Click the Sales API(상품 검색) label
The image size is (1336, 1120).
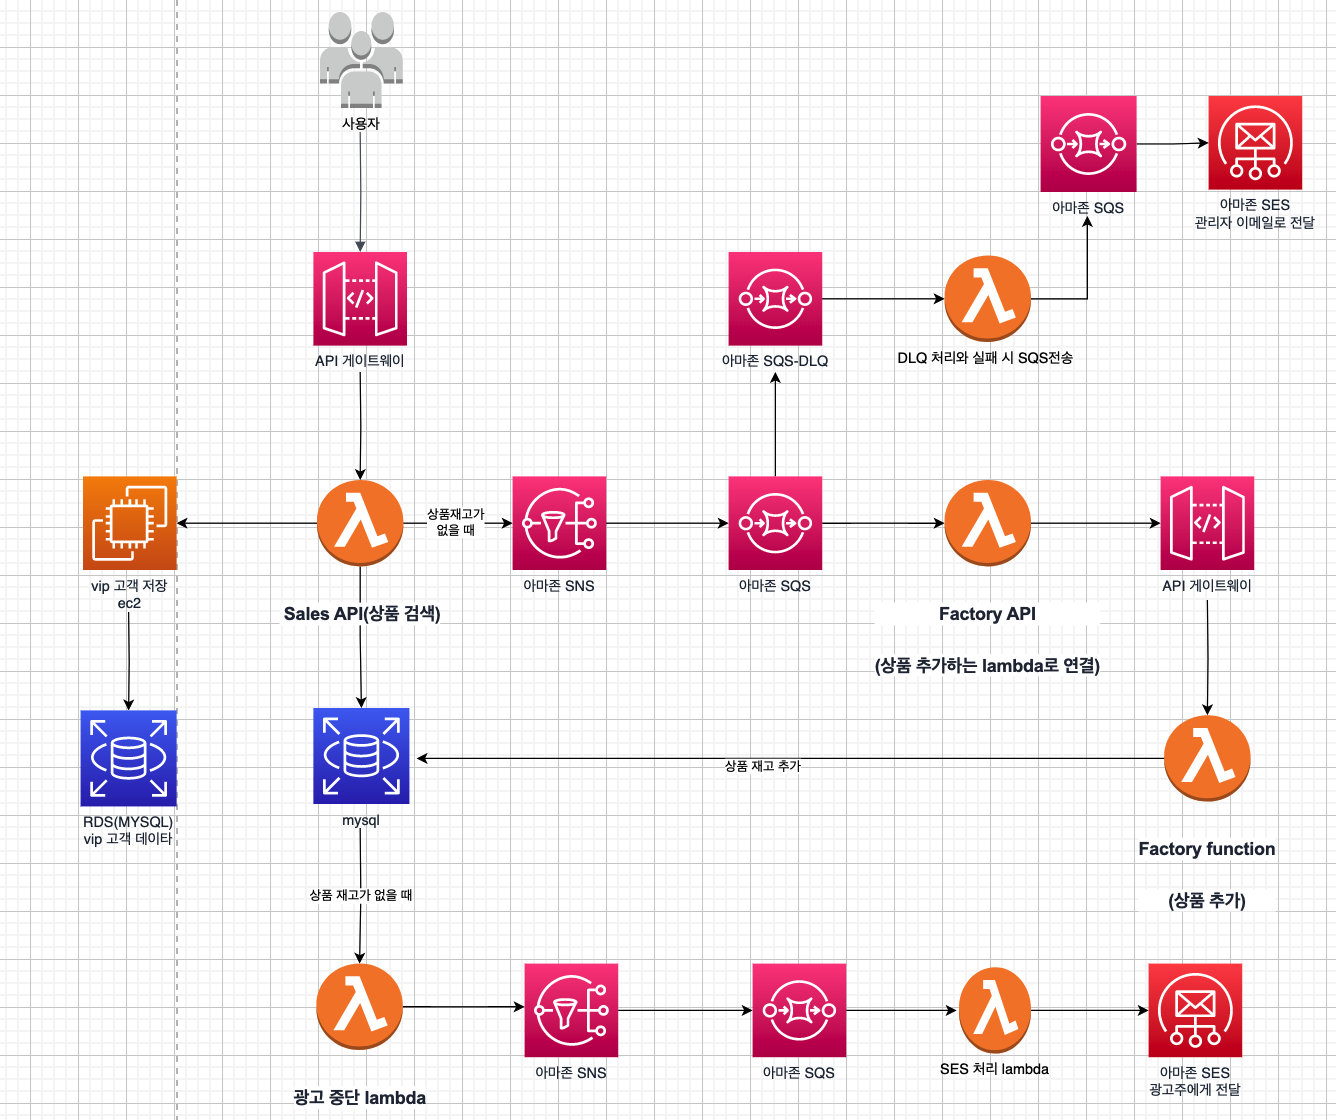point(362,614)
